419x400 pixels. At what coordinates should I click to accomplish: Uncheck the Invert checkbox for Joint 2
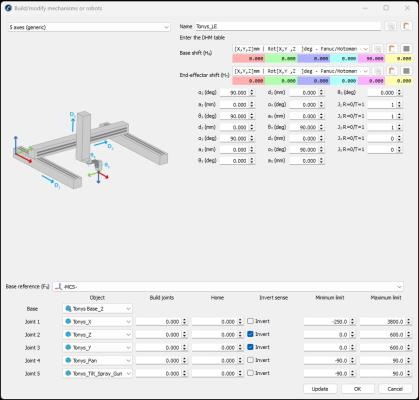click(x=250, y=334)
